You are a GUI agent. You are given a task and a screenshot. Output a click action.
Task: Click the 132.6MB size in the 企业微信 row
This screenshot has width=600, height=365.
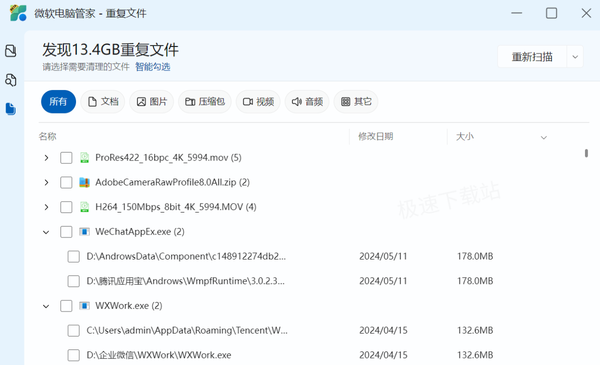click(x=475, y=355)
